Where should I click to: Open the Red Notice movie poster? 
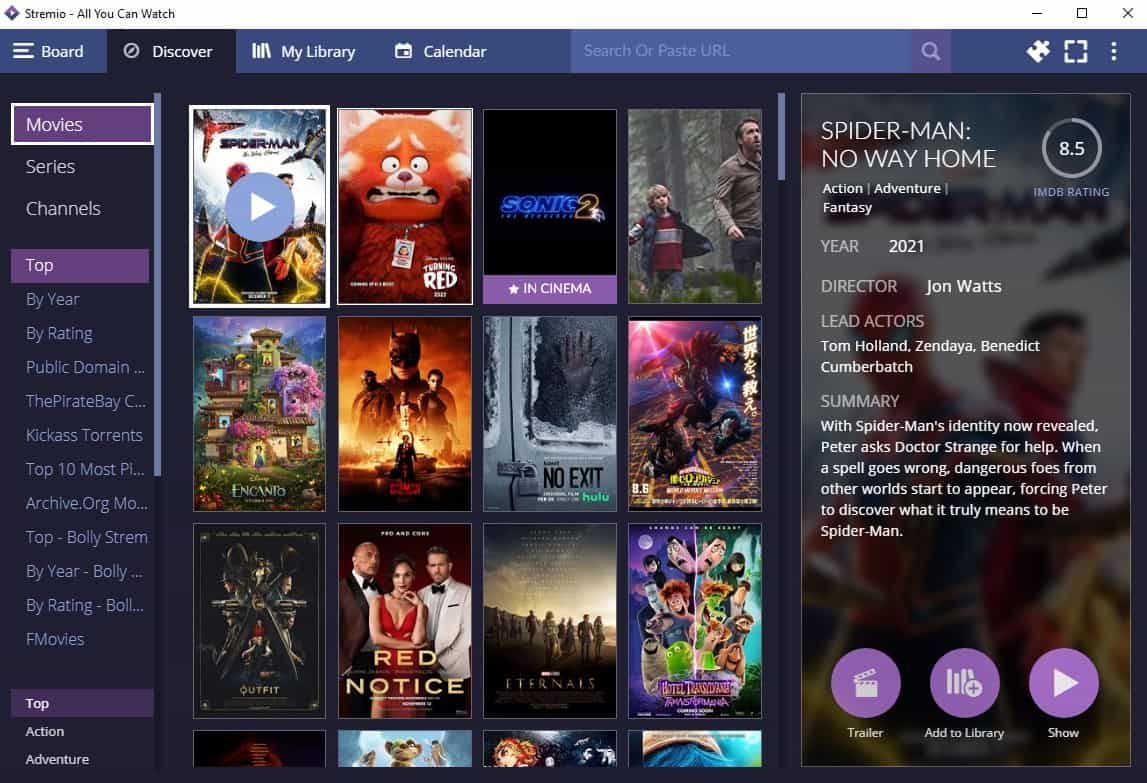pos(405,620)
